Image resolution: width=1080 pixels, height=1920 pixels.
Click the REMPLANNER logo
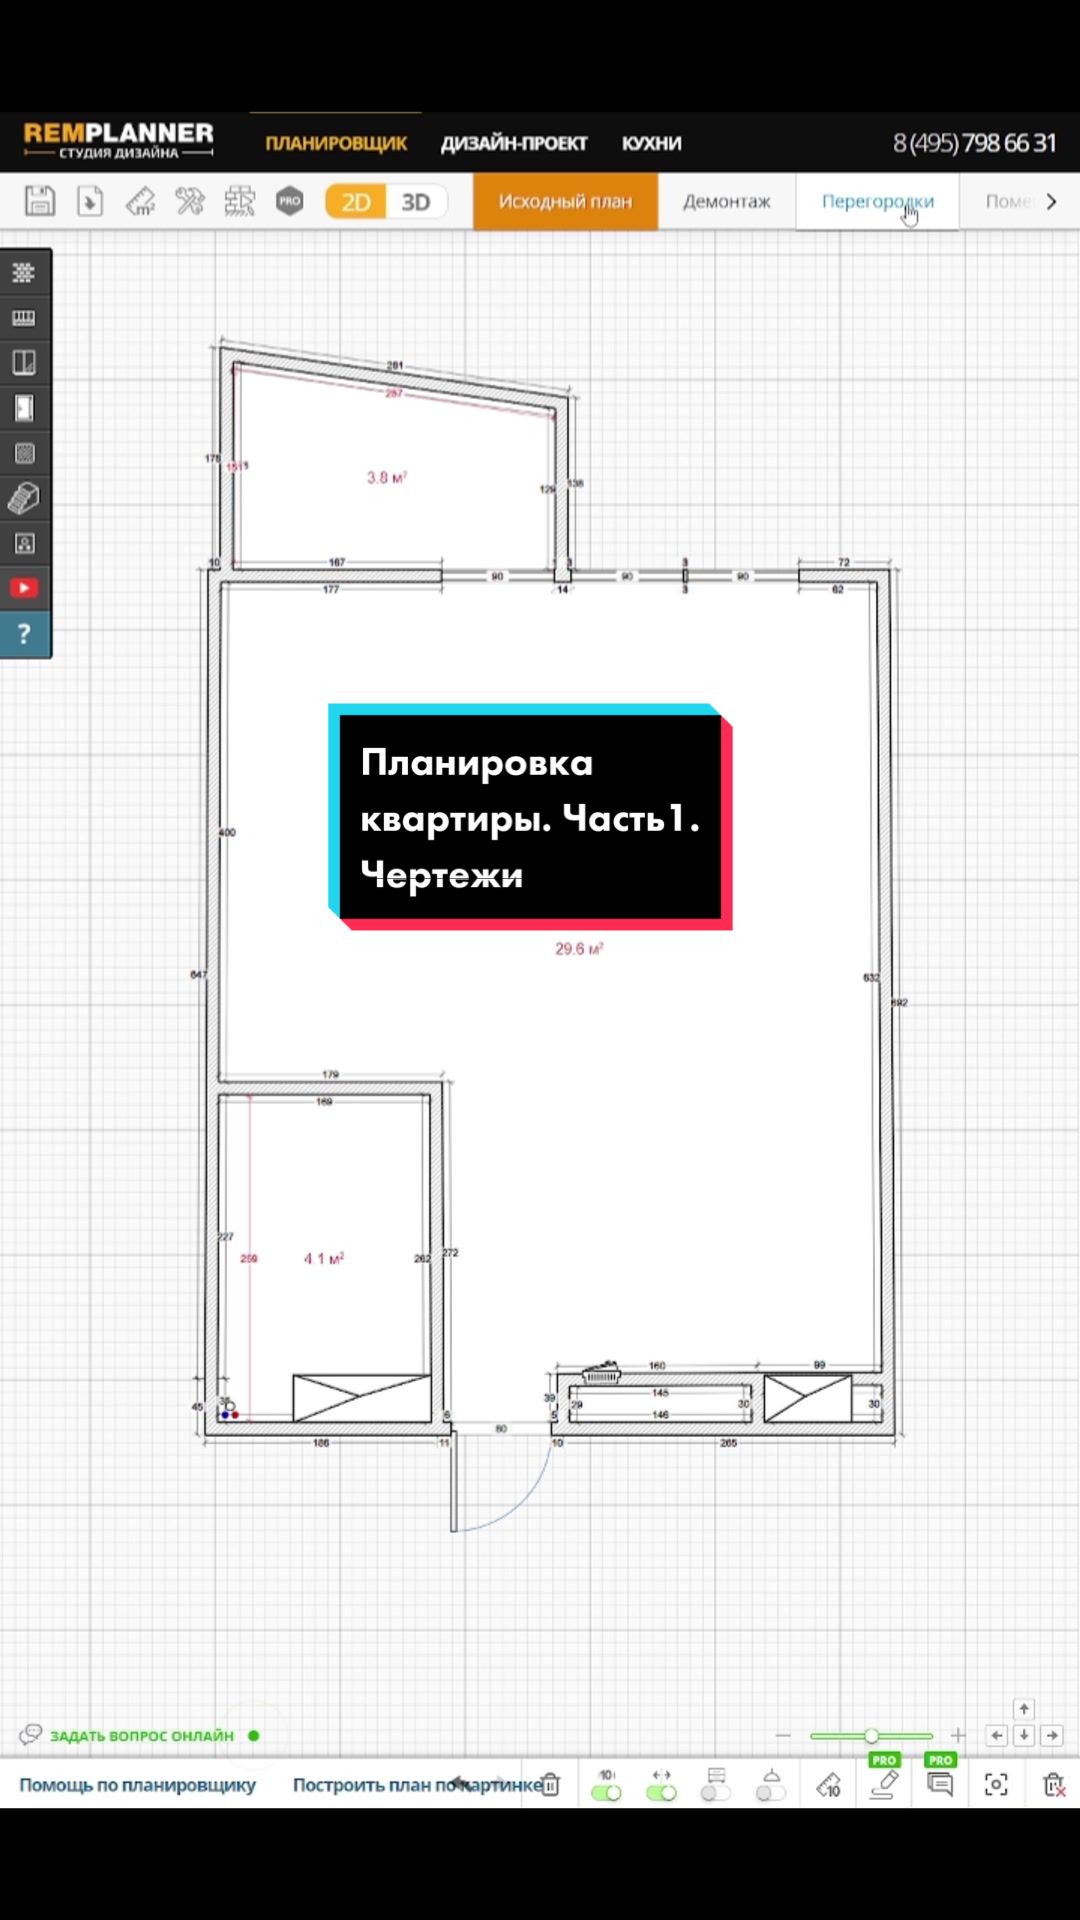coord(118,140)
